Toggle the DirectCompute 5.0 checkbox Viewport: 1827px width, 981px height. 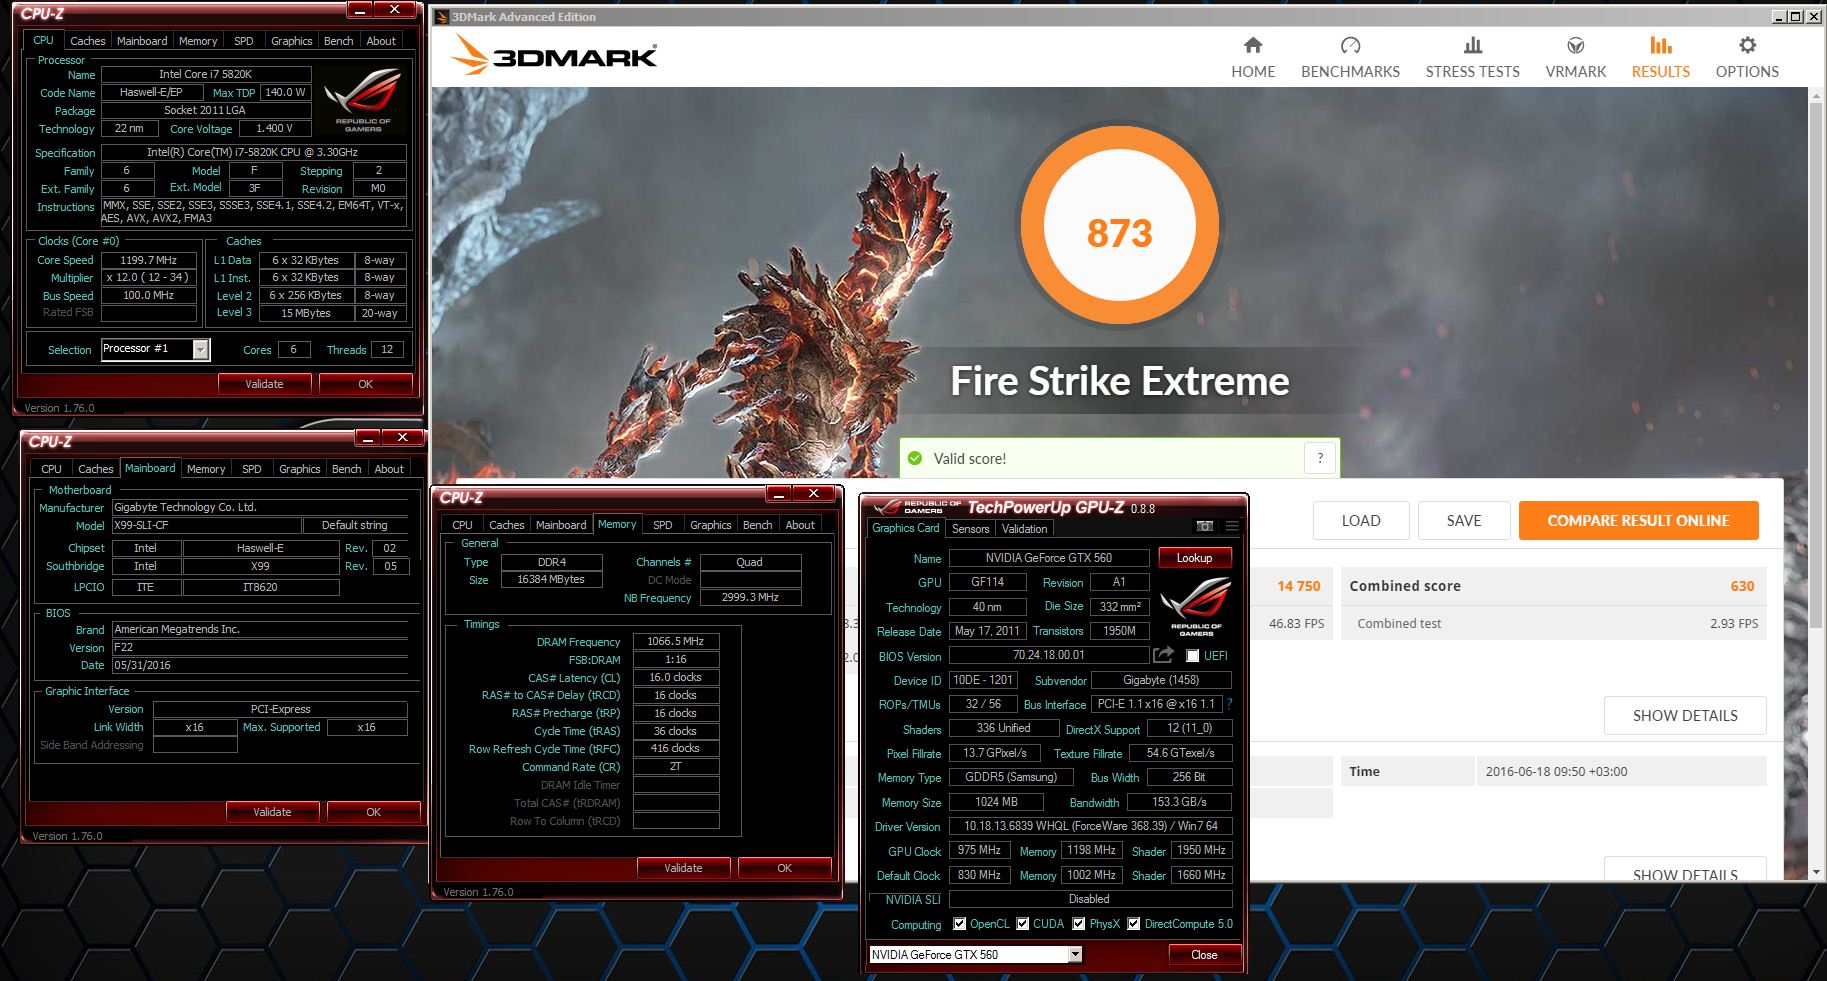(1134, 924)
